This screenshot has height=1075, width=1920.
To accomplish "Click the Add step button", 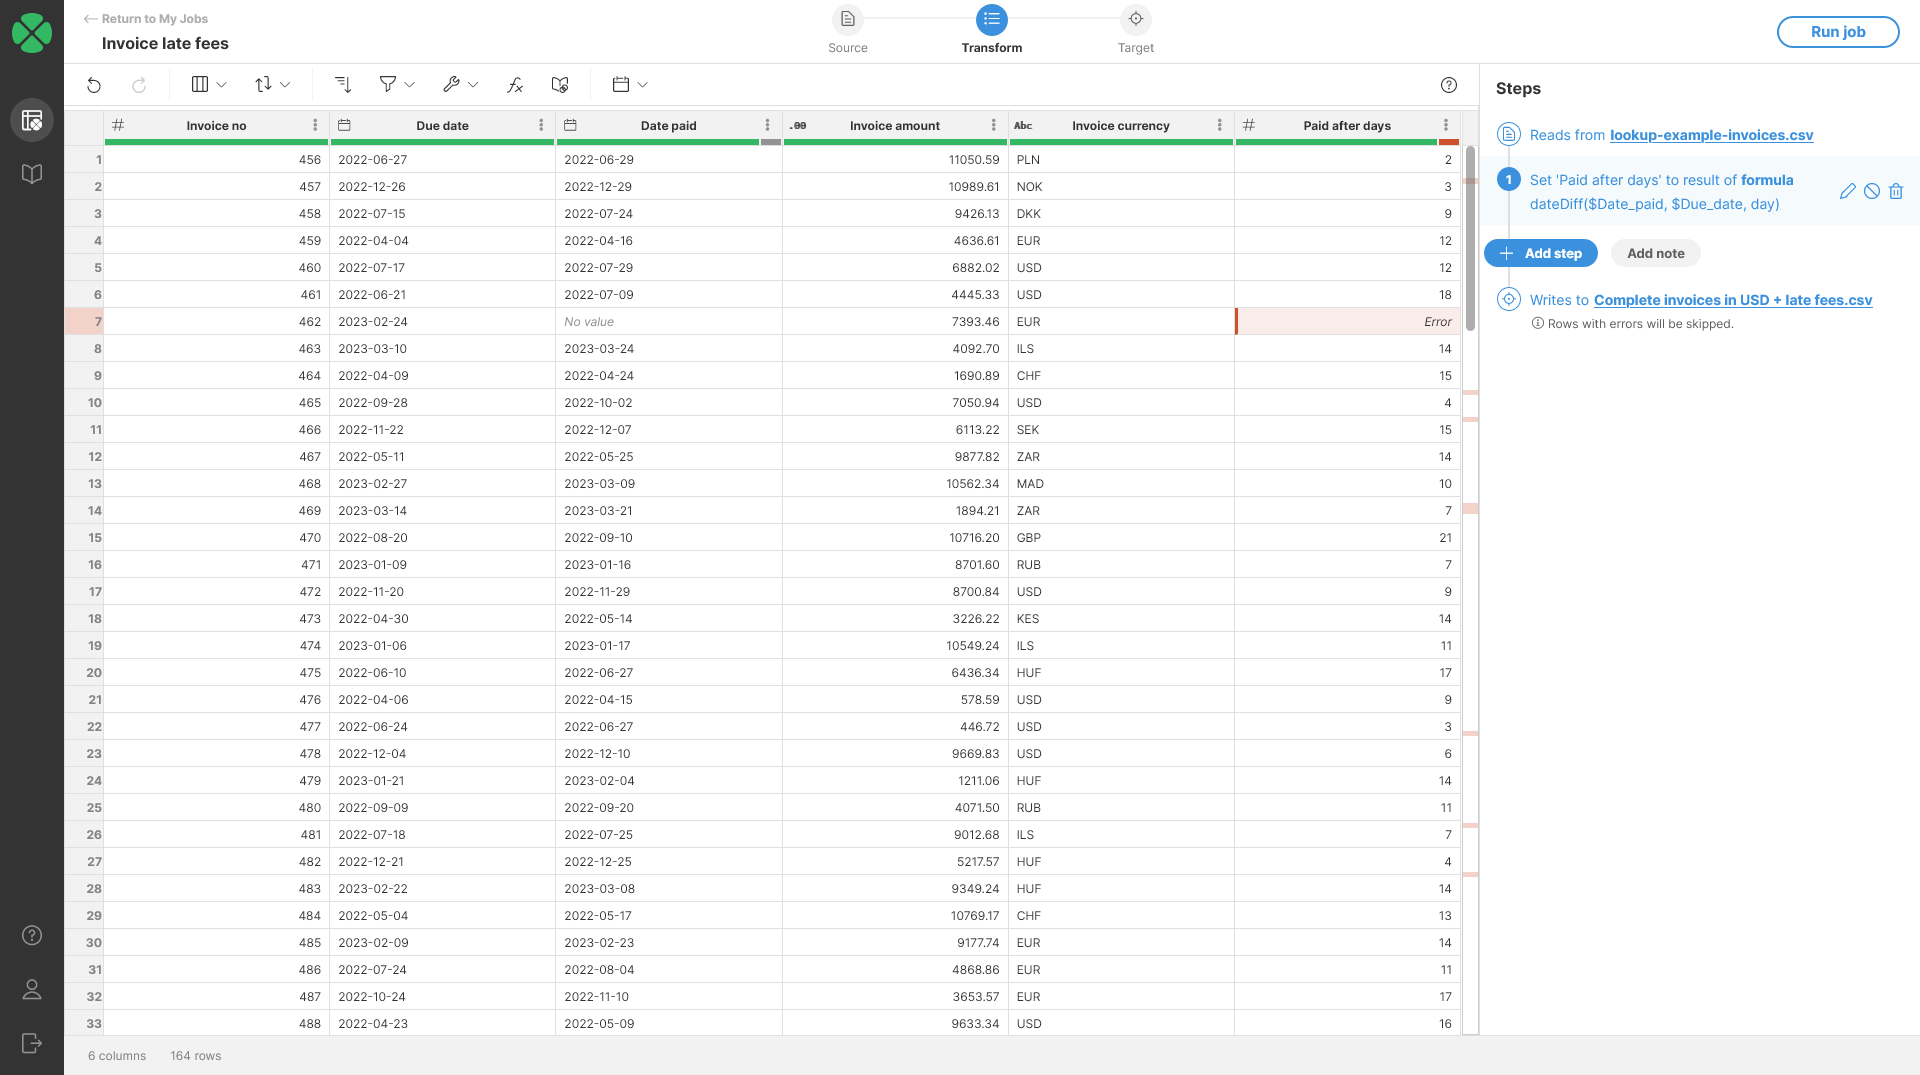I will click(x=1540, y=253).
